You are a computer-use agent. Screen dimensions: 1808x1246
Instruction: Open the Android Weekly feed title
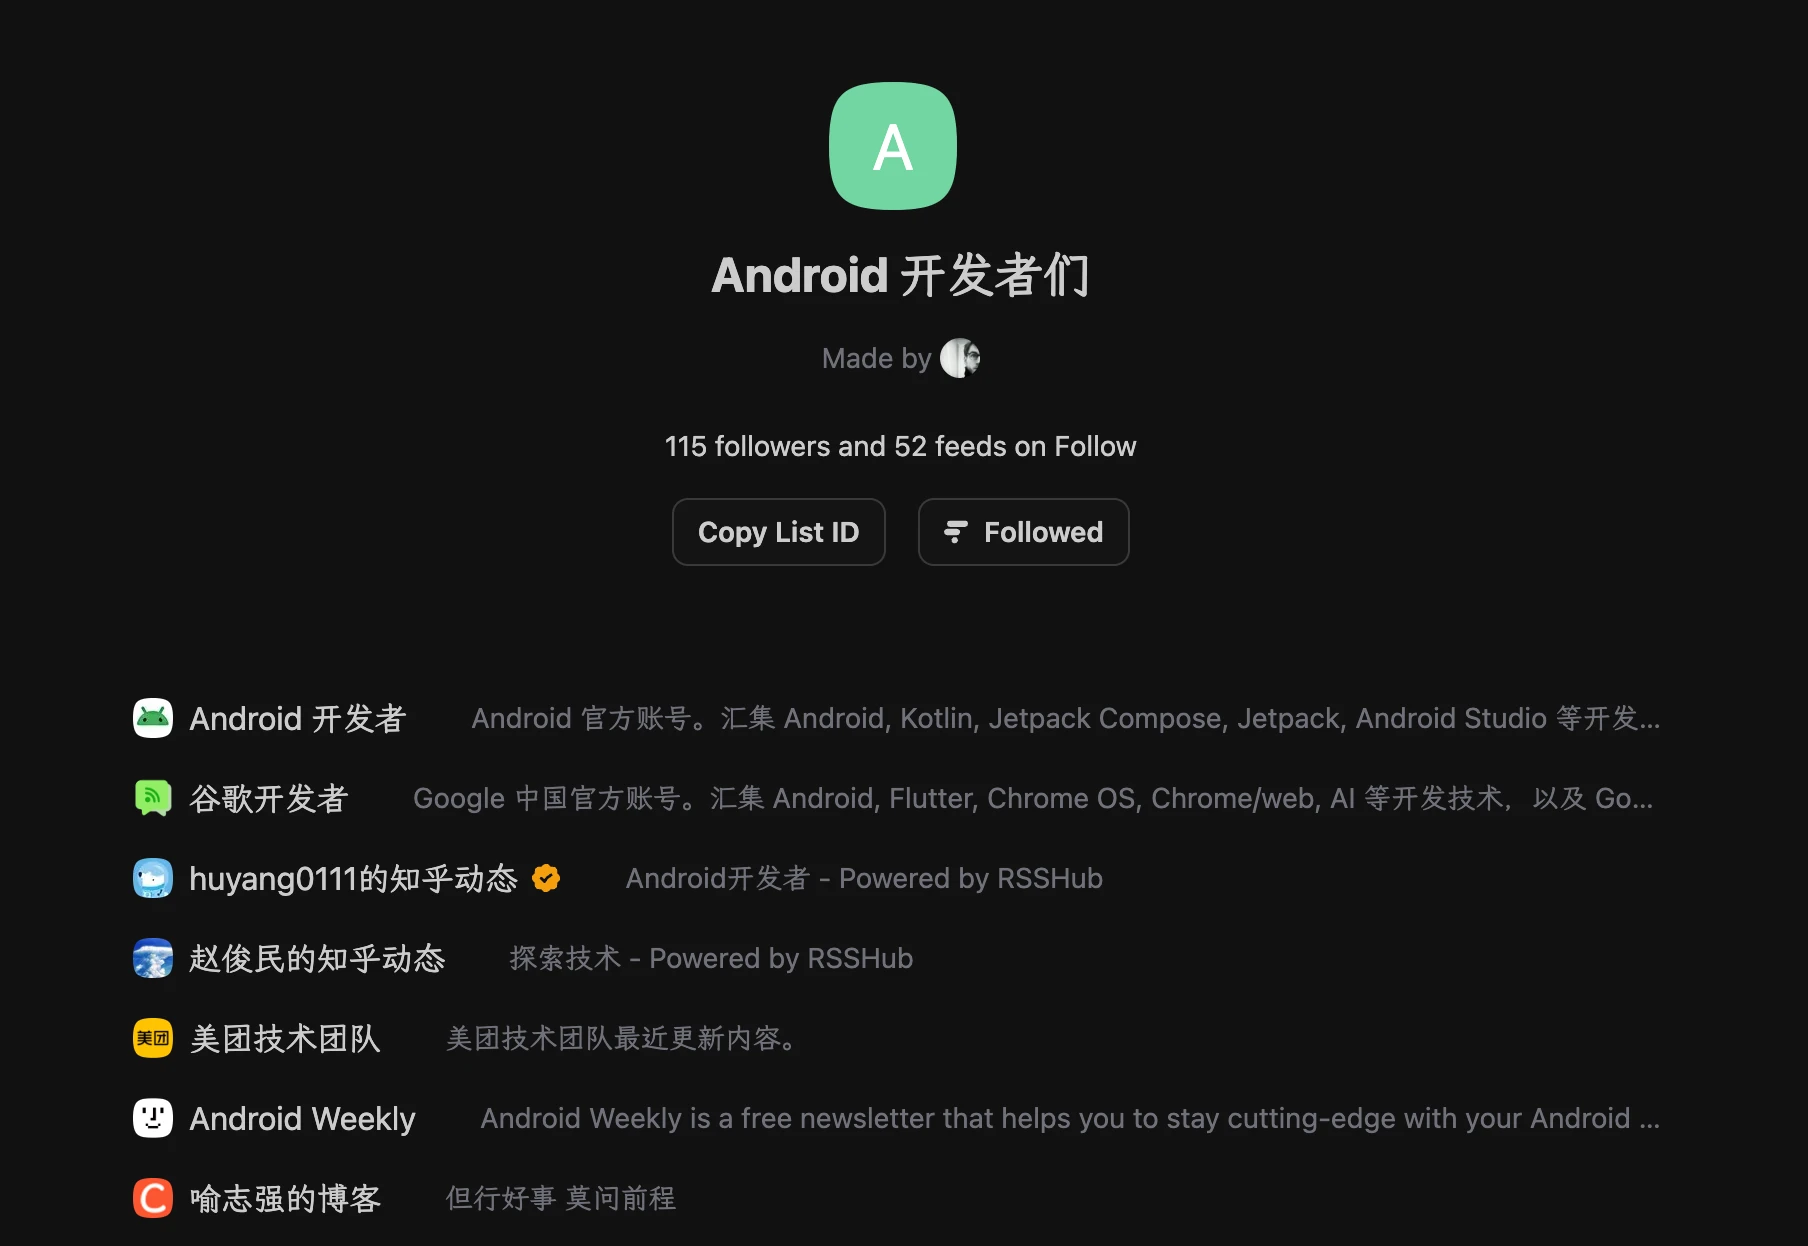(x=302, y=1118)
